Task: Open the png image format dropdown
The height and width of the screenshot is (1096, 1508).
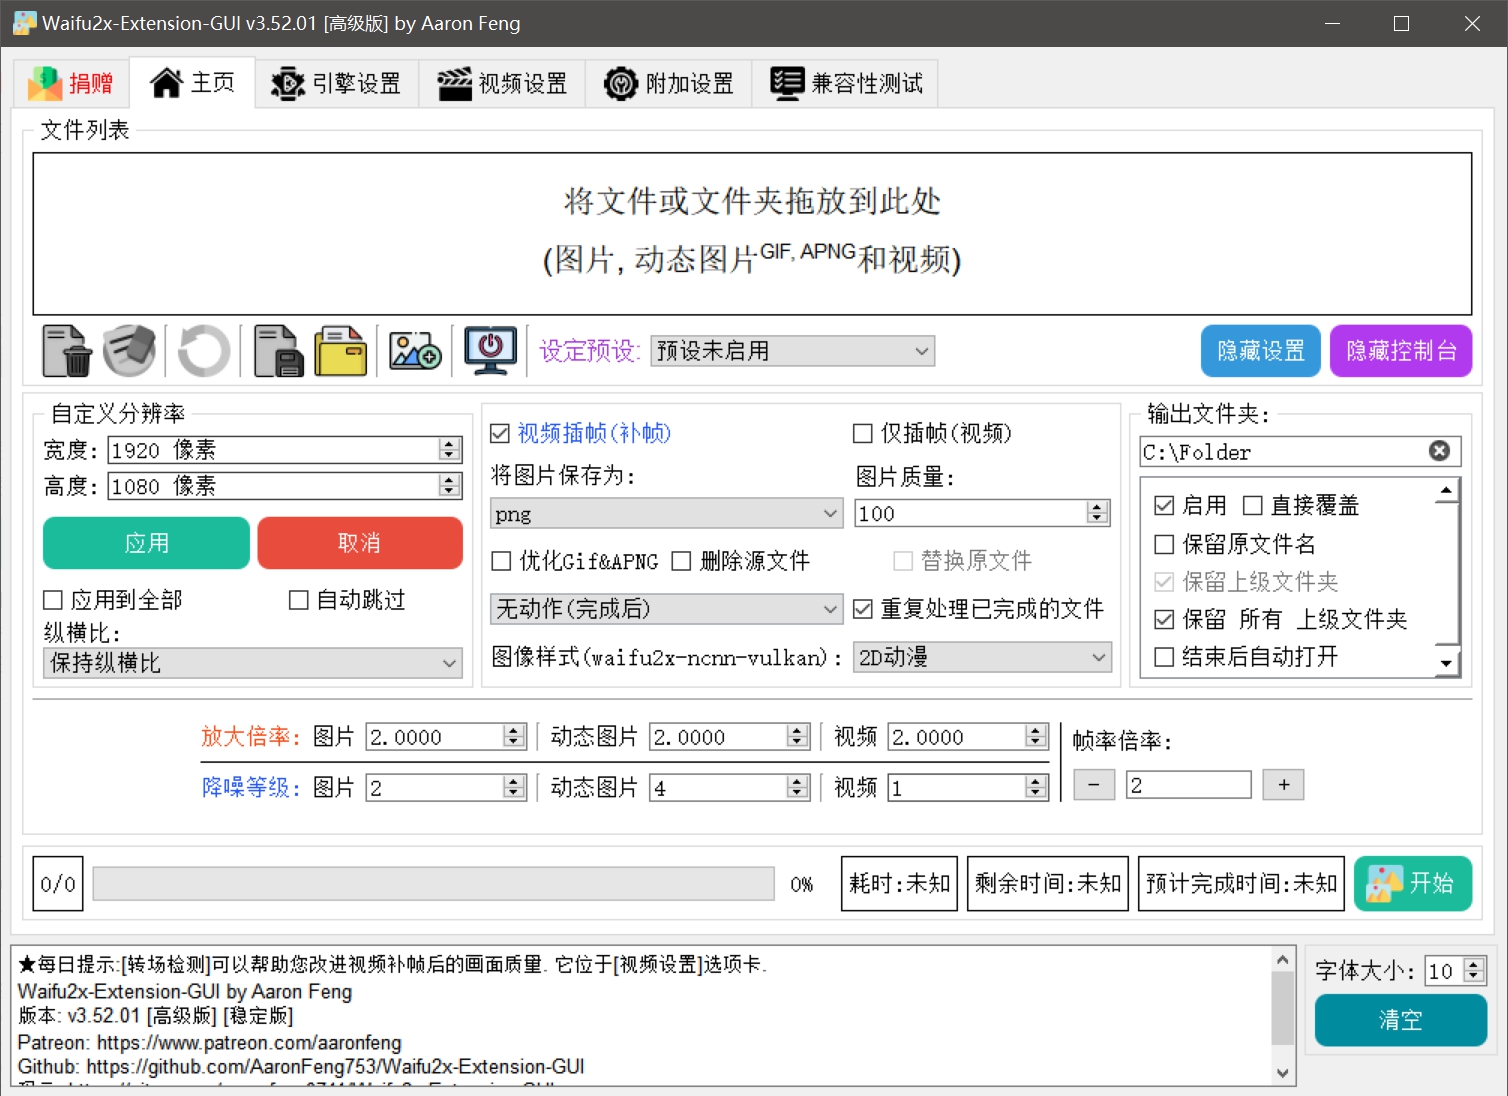Action: [x=666, y=513]
